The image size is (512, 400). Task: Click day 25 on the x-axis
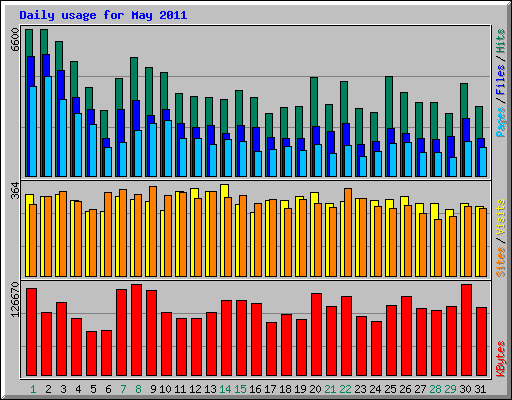(390, 389)
